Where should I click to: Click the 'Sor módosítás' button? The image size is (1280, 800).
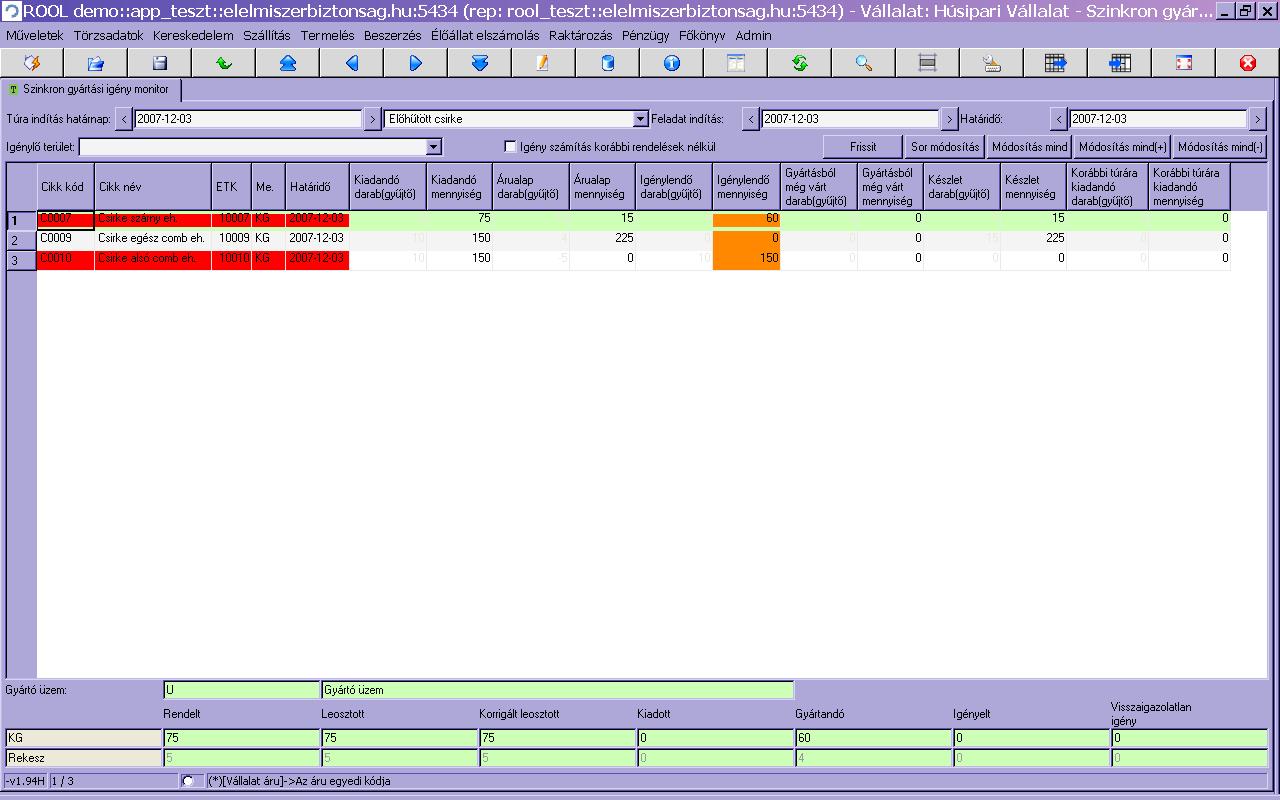(x=945, y=147)
